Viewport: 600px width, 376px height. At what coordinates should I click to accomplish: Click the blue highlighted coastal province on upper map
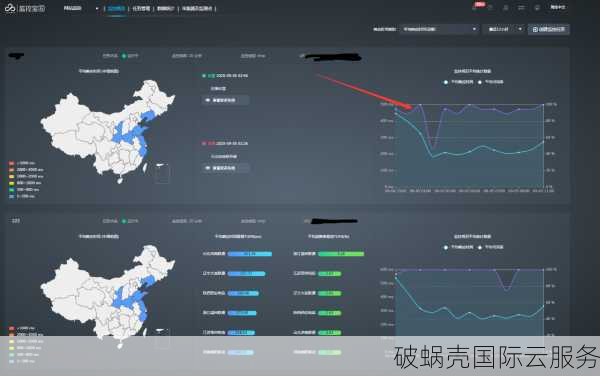pos(143,148)
